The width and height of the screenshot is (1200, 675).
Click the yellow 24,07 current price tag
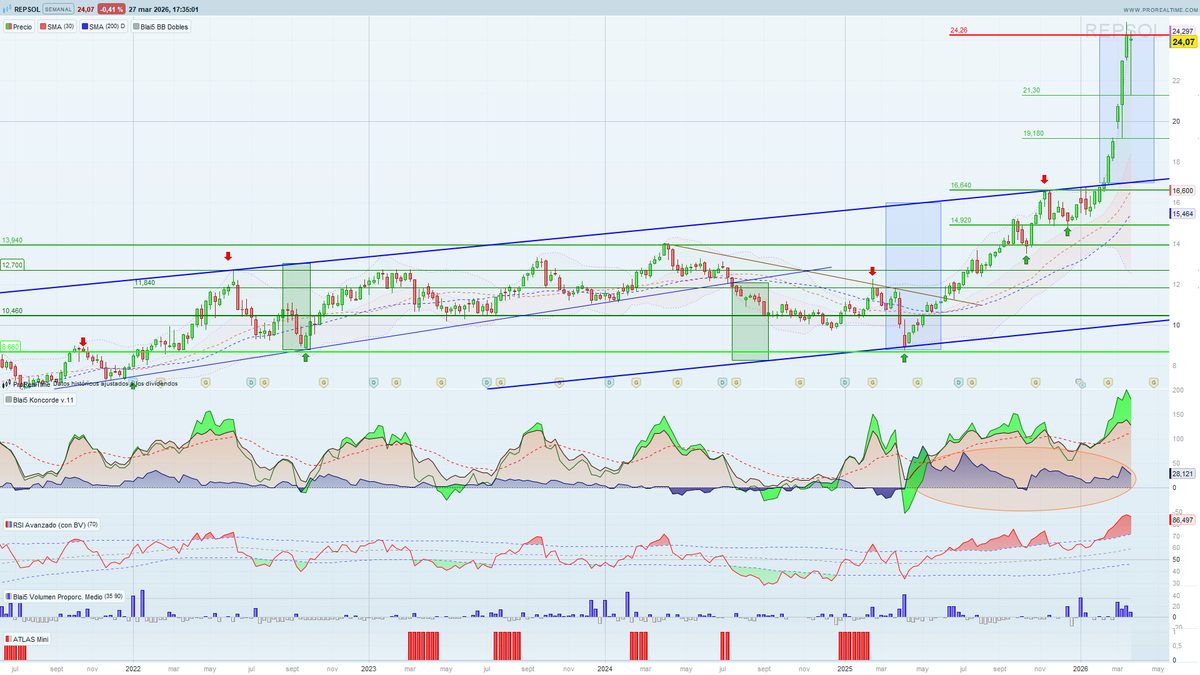[1183, 43]
